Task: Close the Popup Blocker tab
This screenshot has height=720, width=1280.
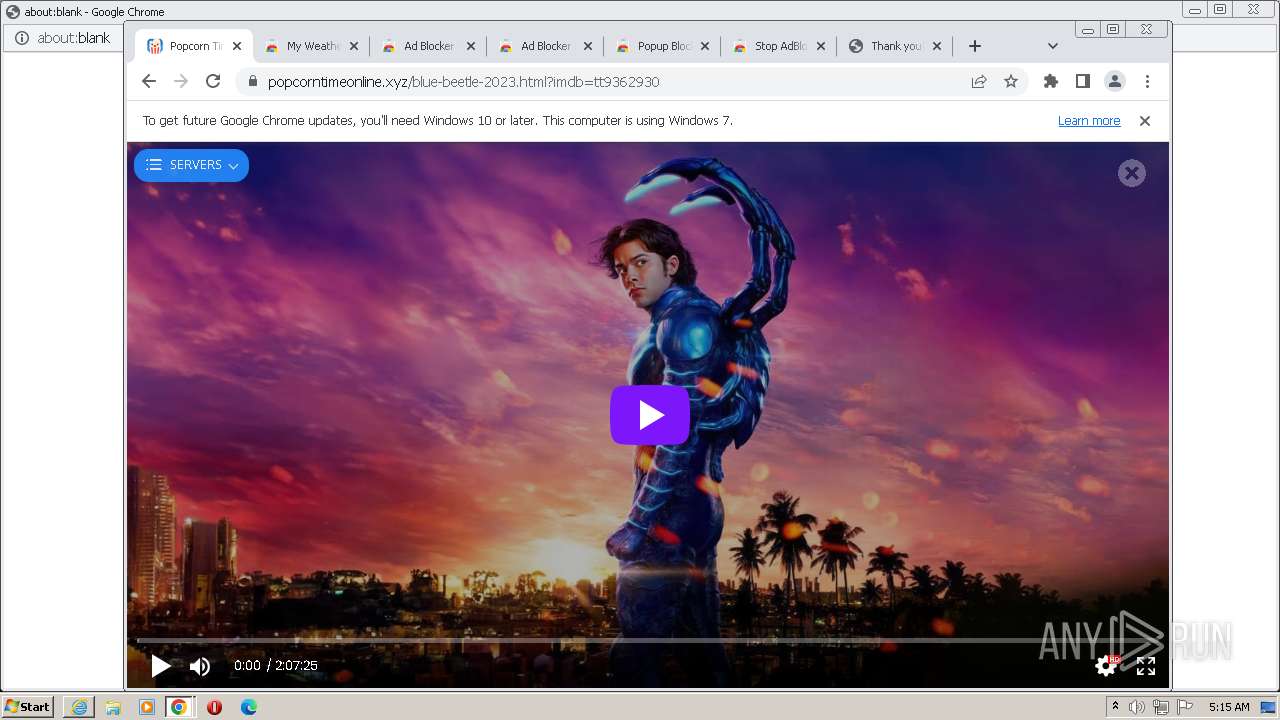Action: tap(705, 46)
